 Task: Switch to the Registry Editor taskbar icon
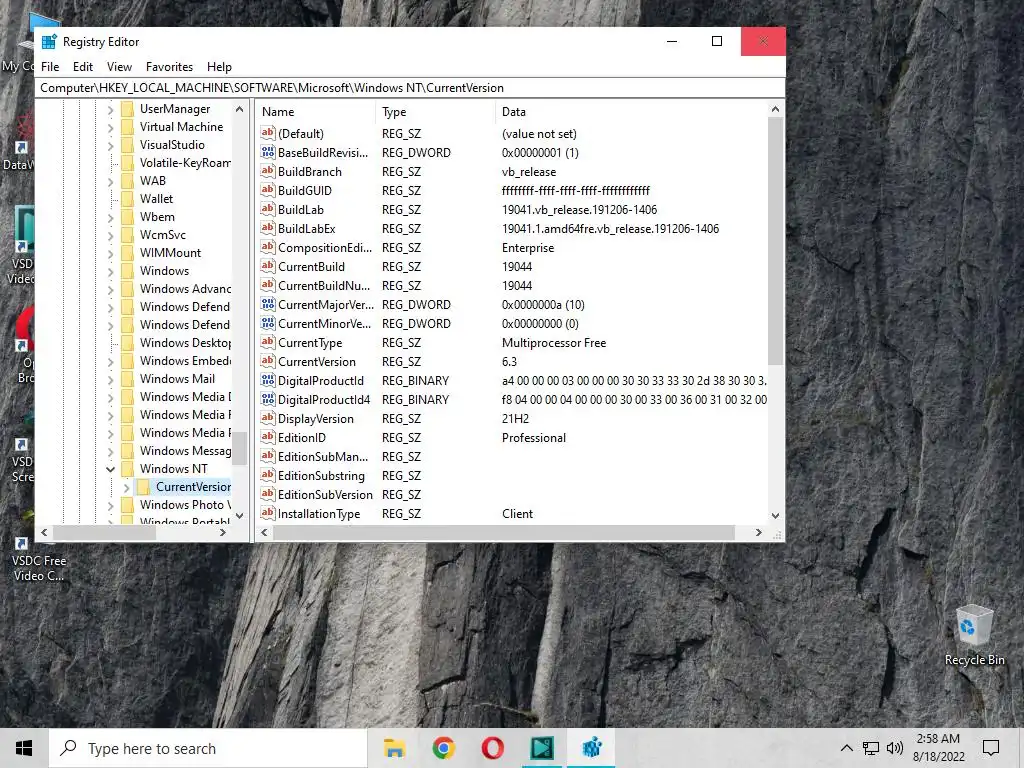[x=591, y=748]
